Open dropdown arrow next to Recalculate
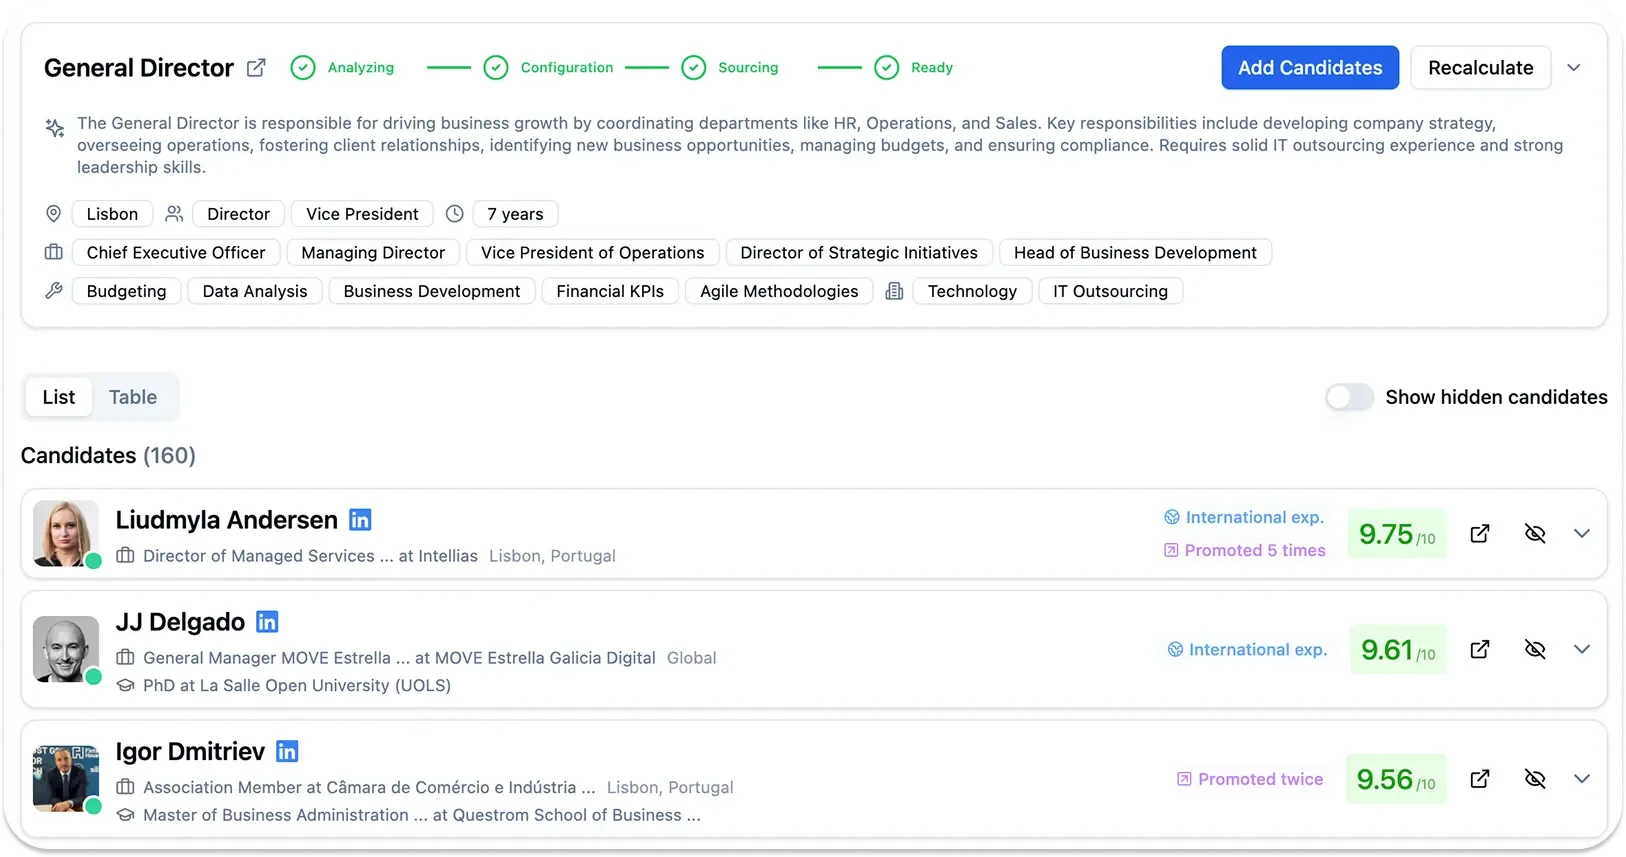1626x857 pixels. (1573, 68)
